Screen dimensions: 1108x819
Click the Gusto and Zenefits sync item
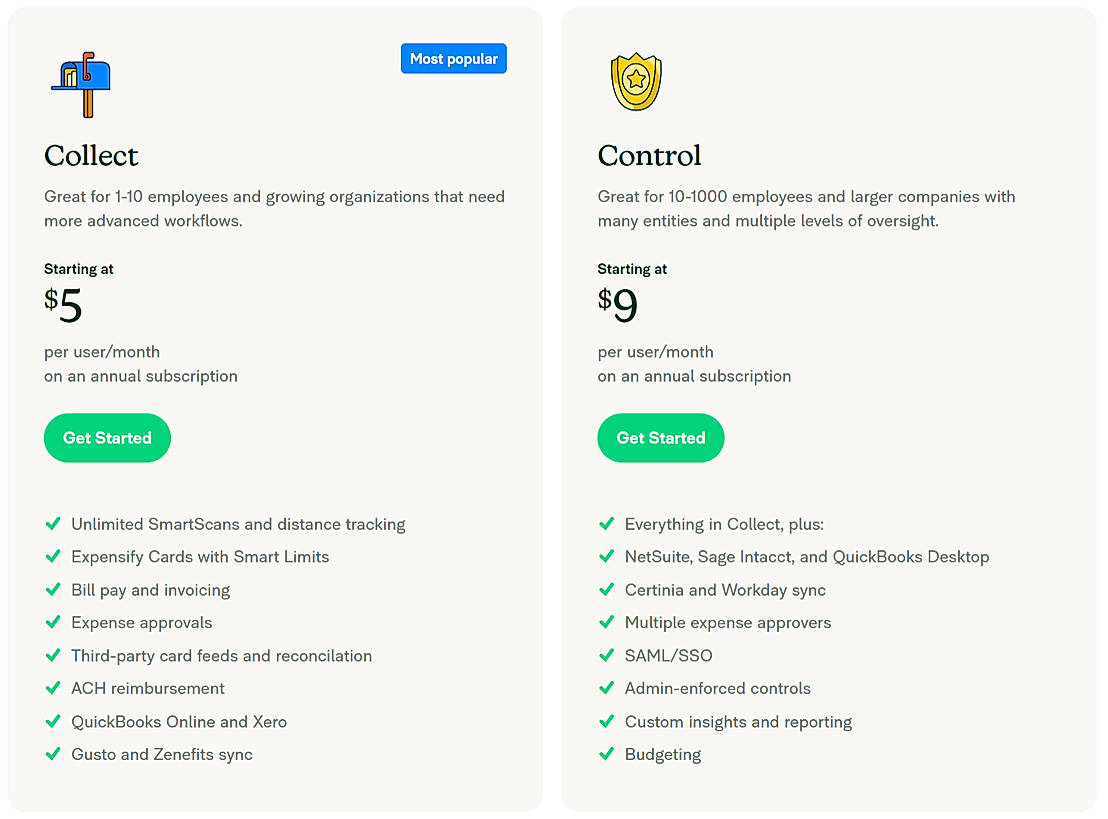click(x=162, y=754)
